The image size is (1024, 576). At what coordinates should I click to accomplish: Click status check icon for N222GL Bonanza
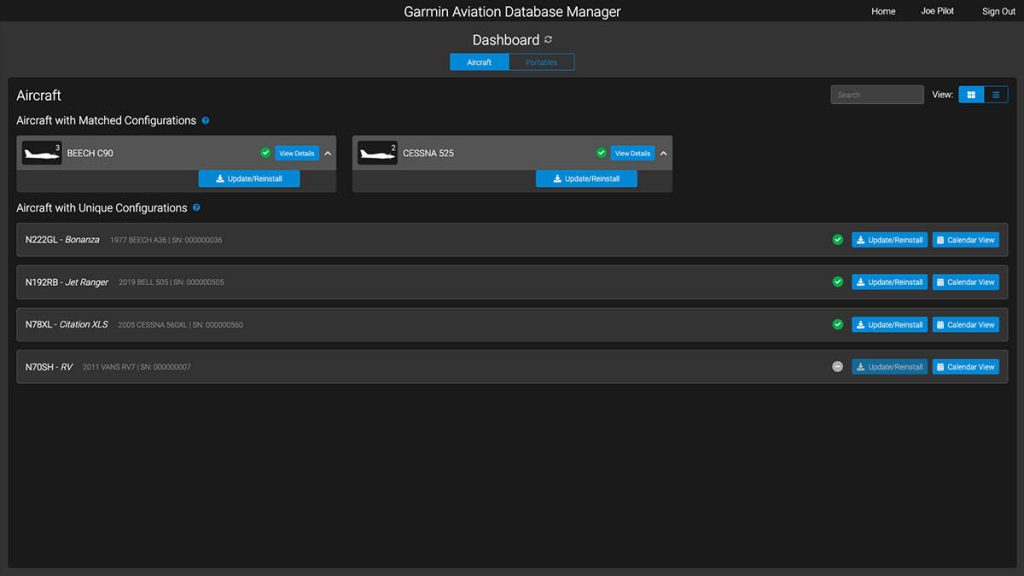tap(838, 240)
